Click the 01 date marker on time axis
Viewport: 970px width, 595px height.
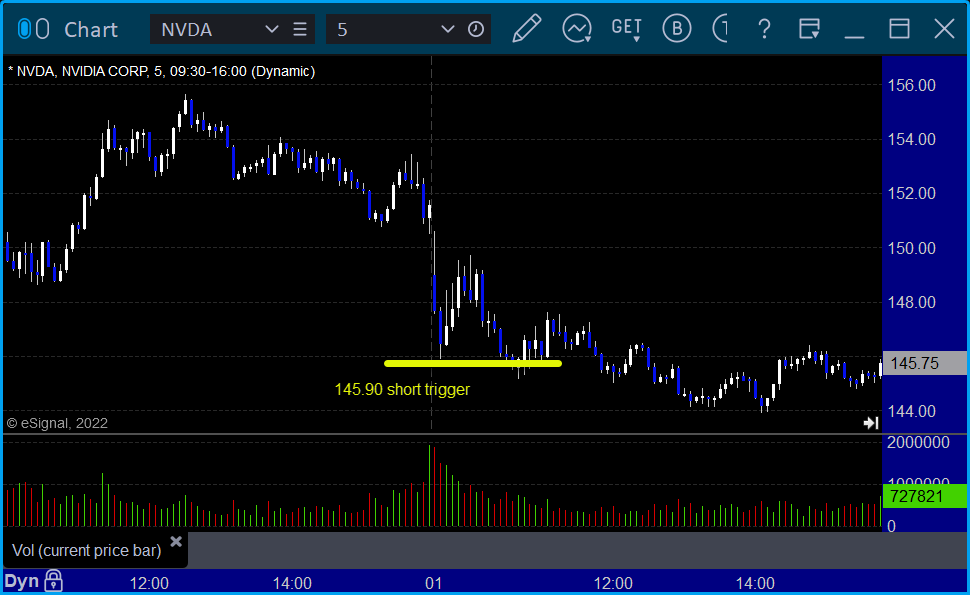[x=434, y=583]
